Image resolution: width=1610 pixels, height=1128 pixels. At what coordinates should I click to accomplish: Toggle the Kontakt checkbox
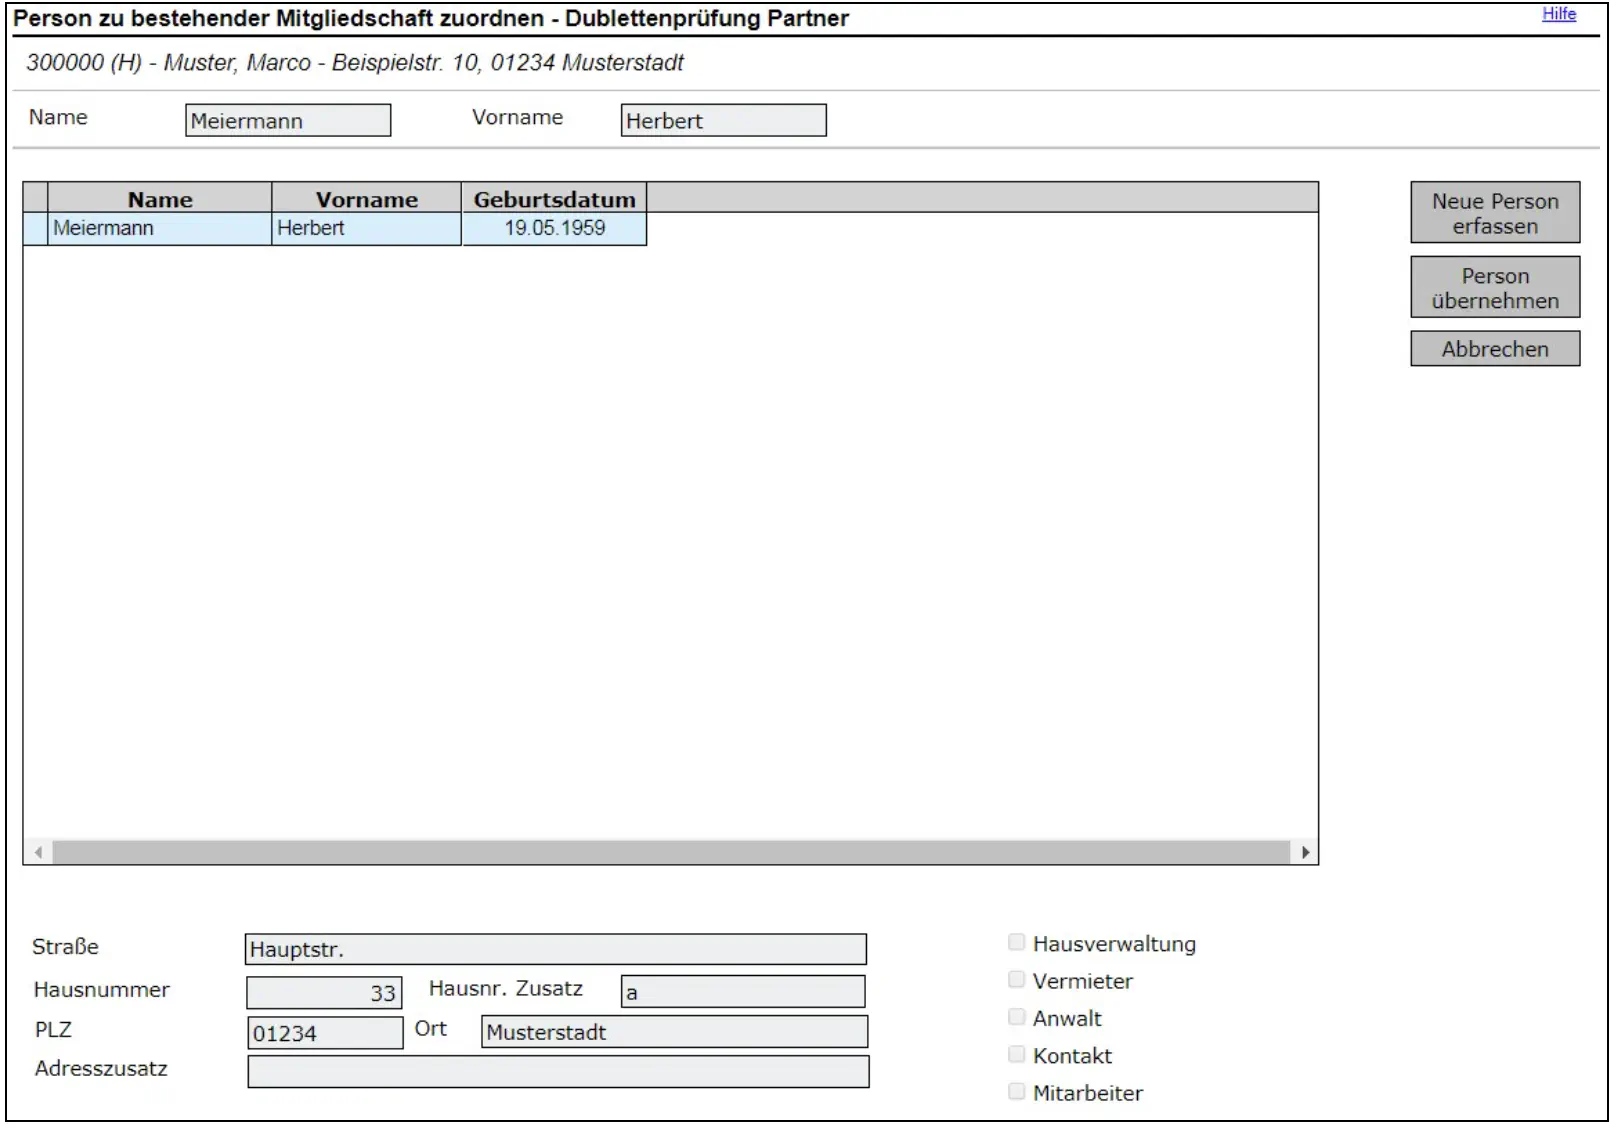(1016, 1054)
